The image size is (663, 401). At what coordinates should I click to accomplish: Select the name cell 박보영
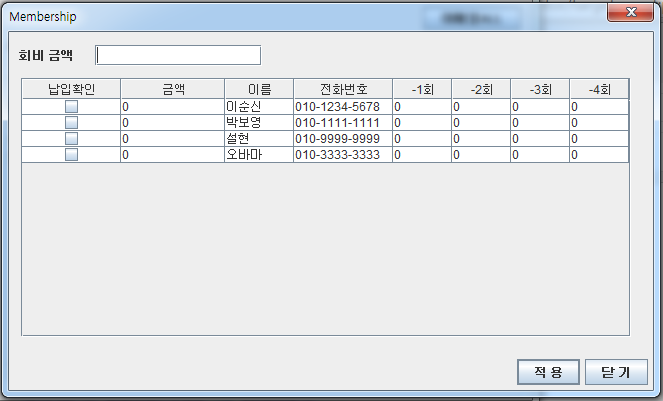(x=259, y=123)
